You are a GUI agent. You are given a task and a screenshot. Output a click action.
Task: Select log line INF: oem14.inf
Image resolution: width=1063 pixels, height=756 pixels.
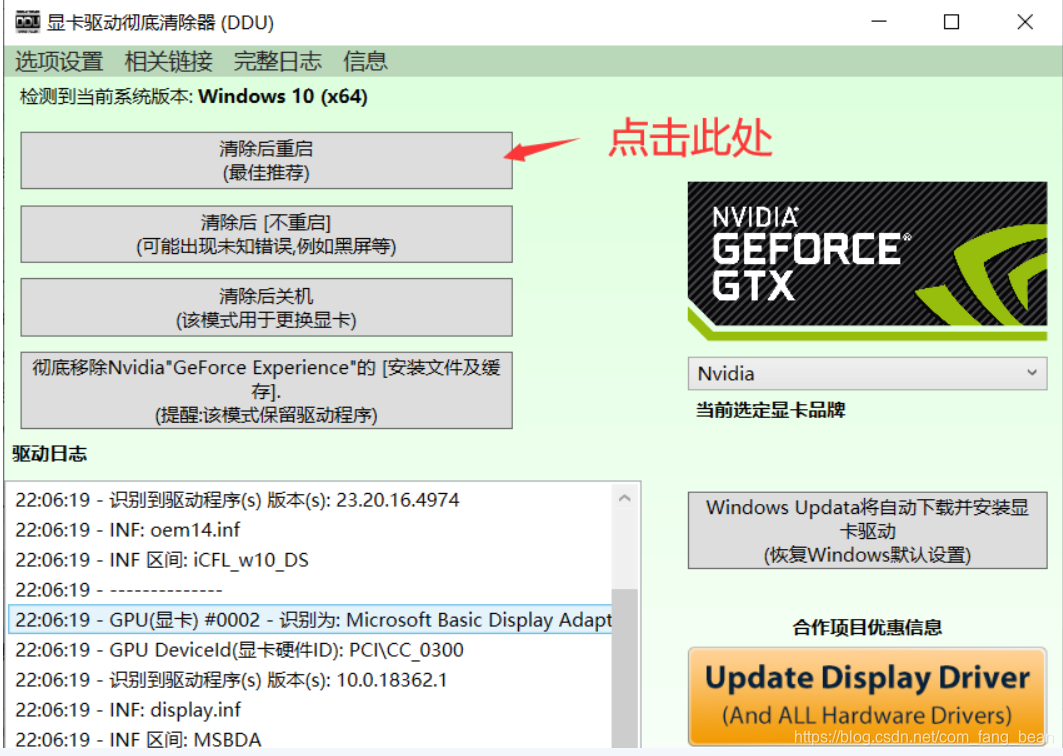310,530
